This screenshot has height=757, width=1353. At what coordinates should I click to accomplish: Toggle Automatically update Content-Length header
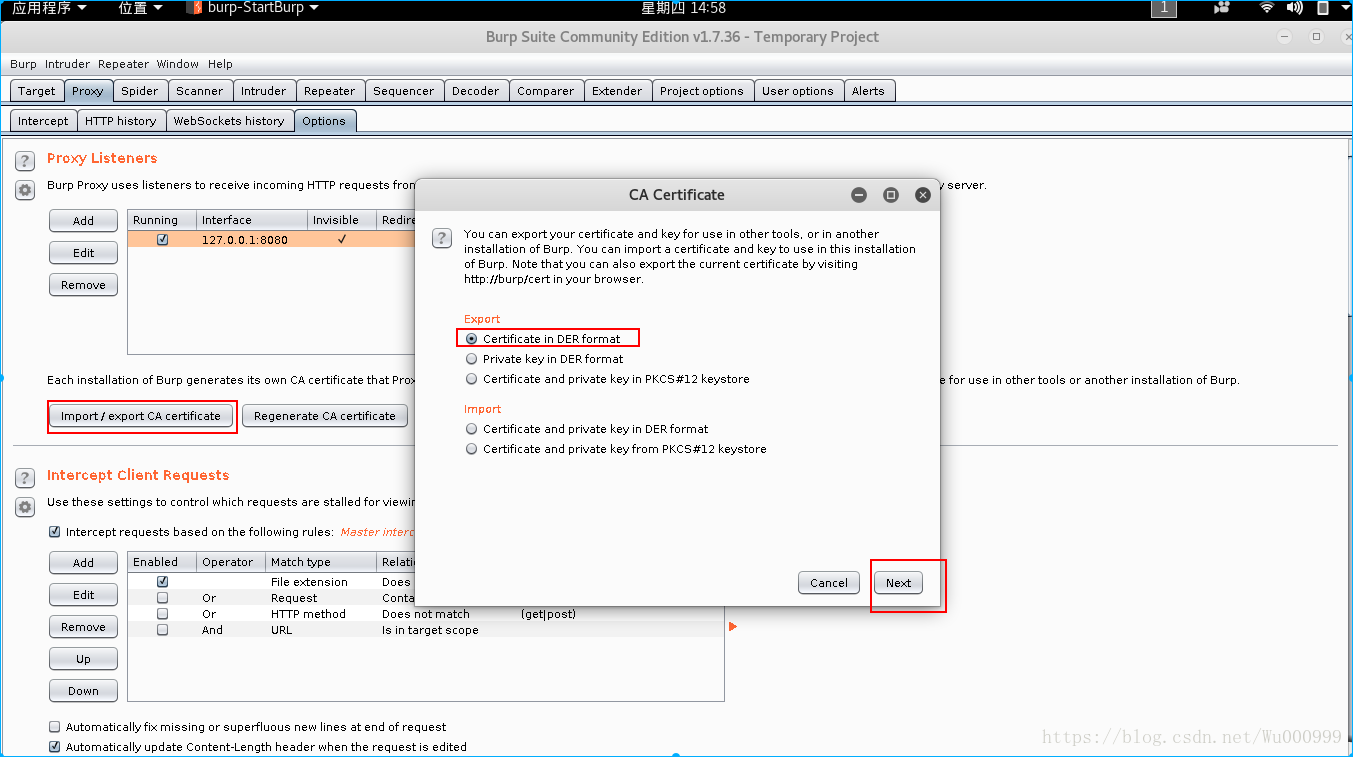55,747
